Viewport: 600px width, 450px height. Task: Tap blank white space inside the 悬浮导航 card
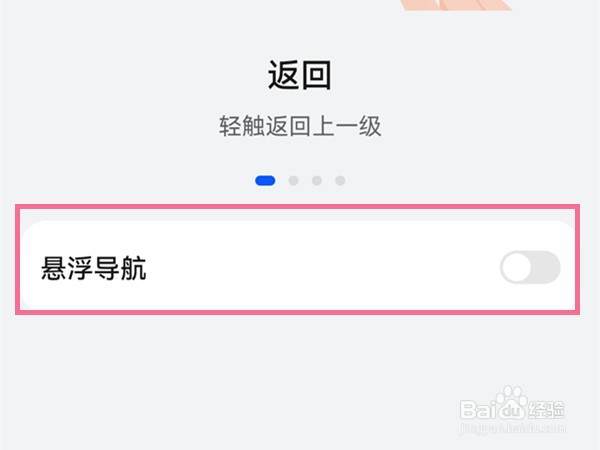click(320, 268)
